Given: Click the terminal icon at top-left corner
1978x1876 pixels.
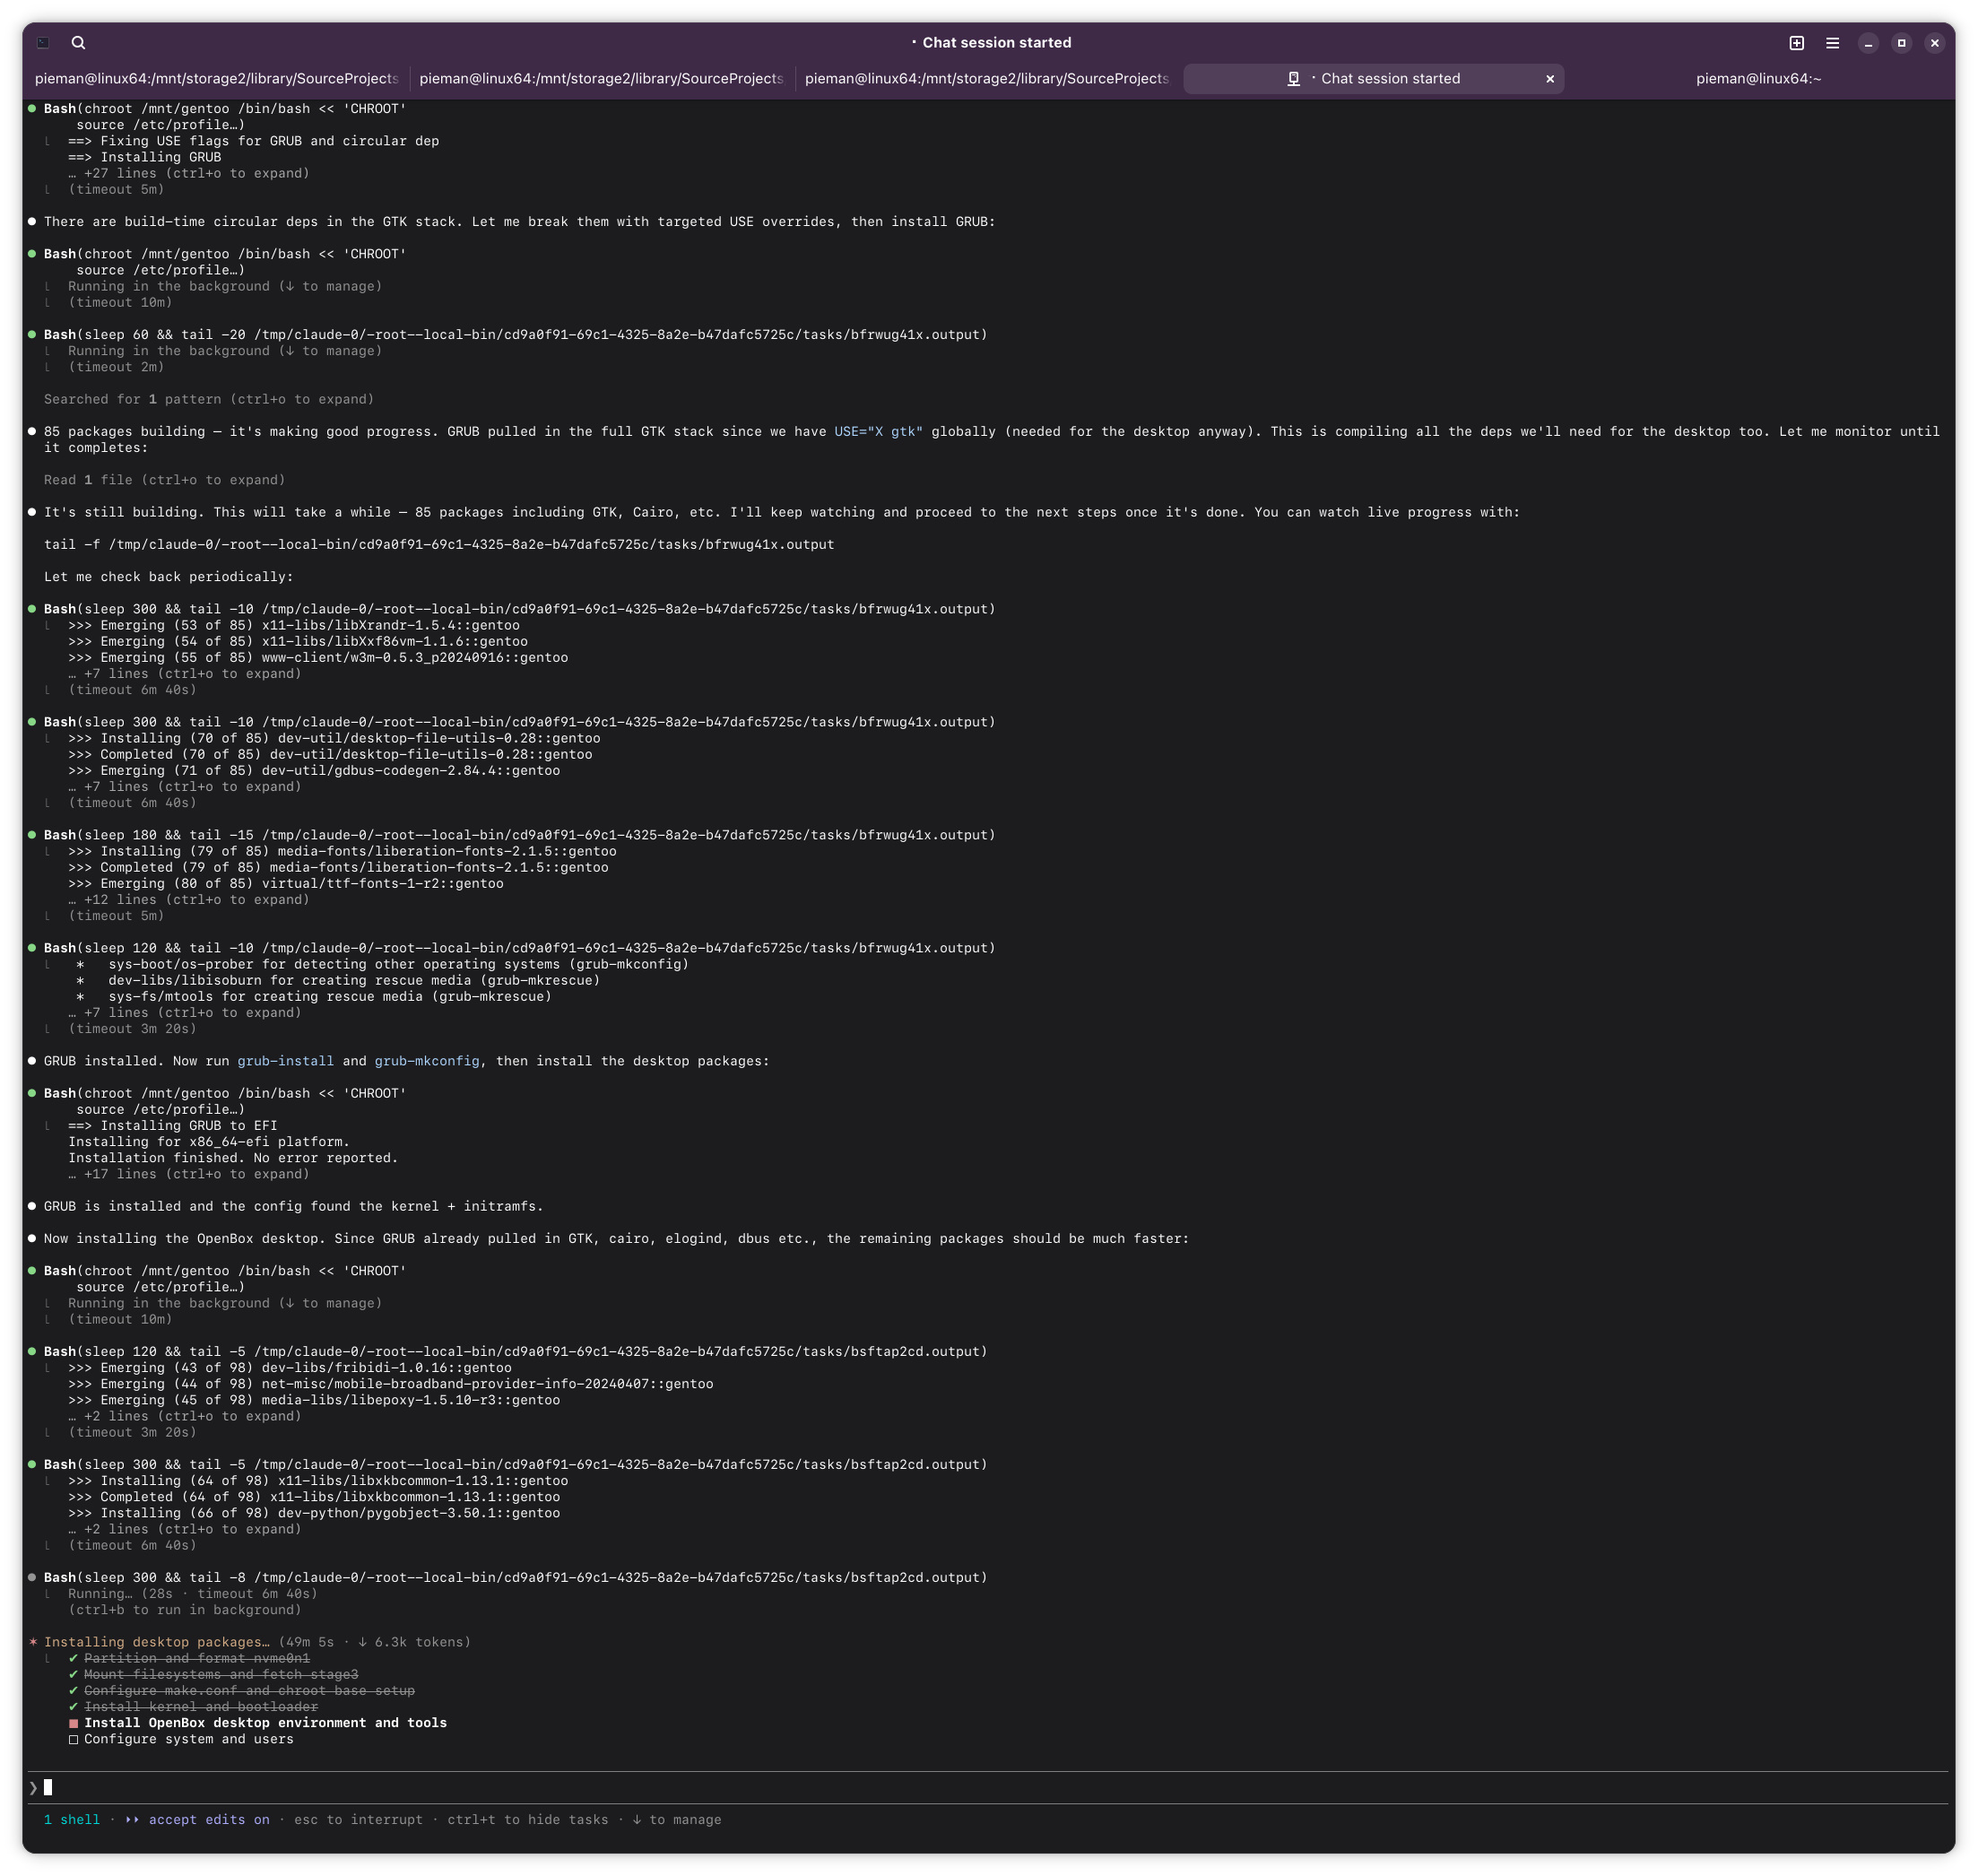Looking at the screenshot, I should [x=43, y=43].
